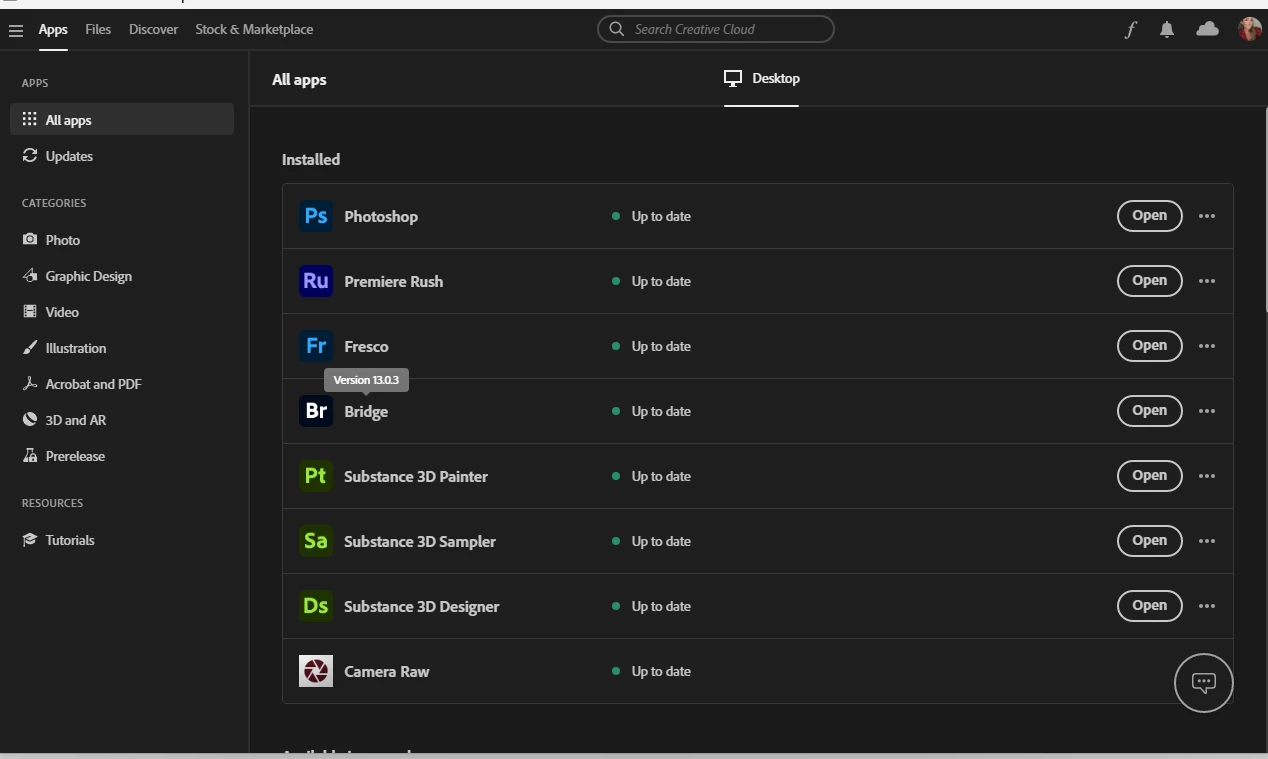Viewport: 1268px width, 759px height.
Task: Switch to the Apps tab
Action: pyautogui.click(x=53, y=29)
